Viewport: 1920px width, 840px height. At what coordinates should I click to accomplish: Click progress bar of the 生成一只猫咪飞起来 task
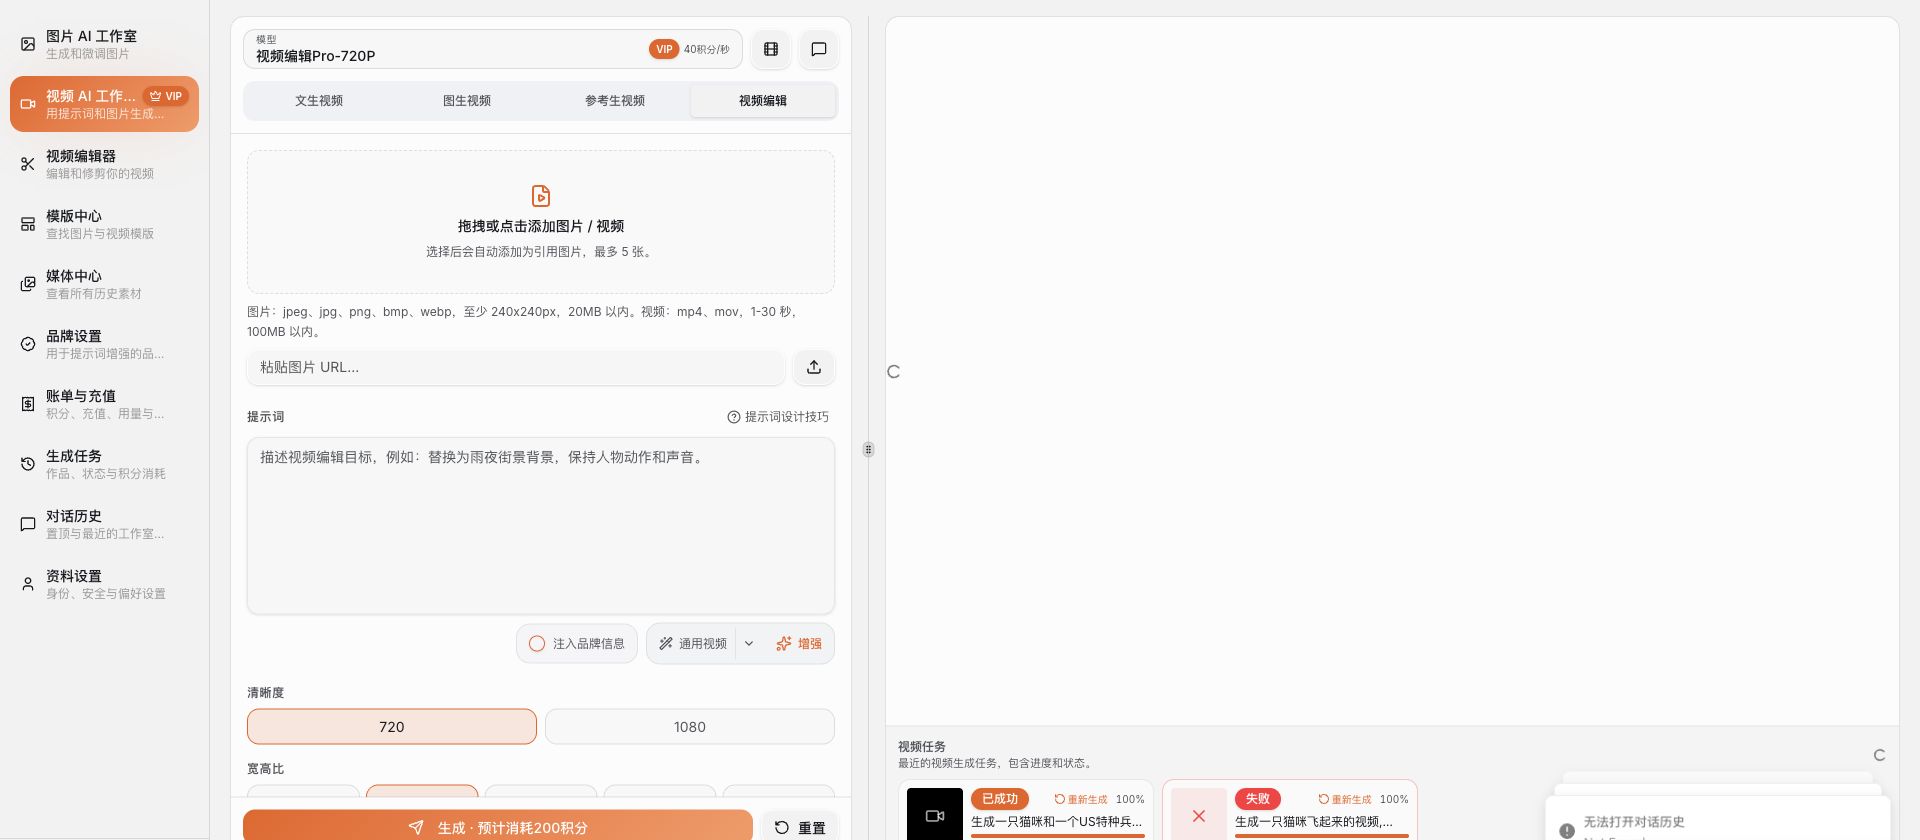(x=1322, y=836)
